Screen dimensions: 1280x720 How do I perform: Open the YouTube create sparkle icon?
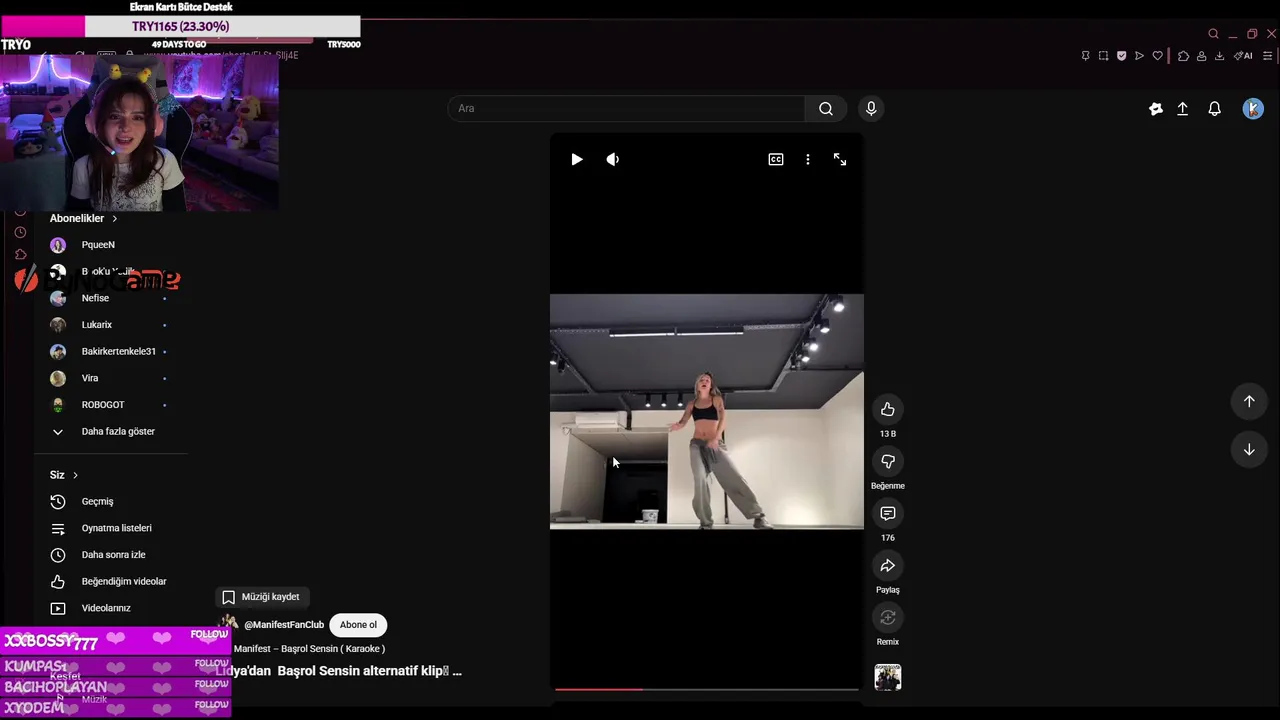[x=1156, y=109]
